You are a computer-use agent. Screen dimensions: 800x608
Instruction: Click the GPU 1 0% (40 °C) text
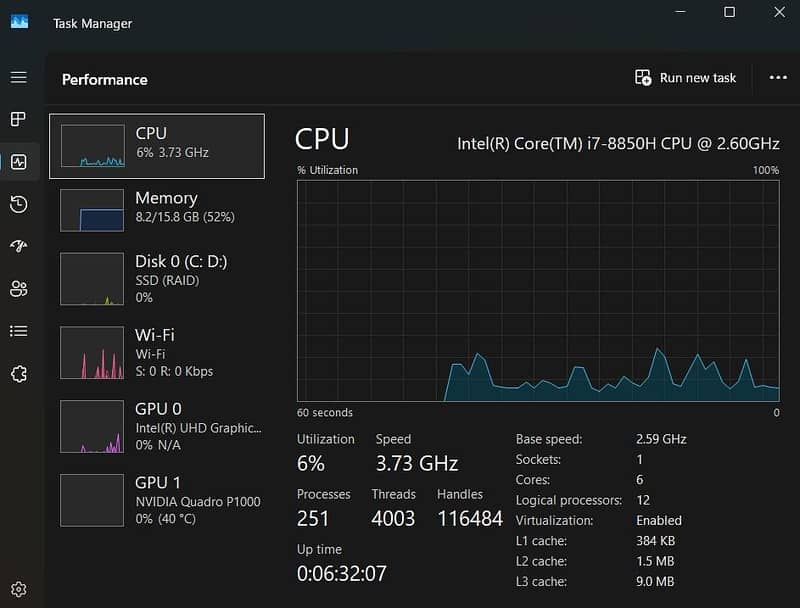click(x=165, y=519)
